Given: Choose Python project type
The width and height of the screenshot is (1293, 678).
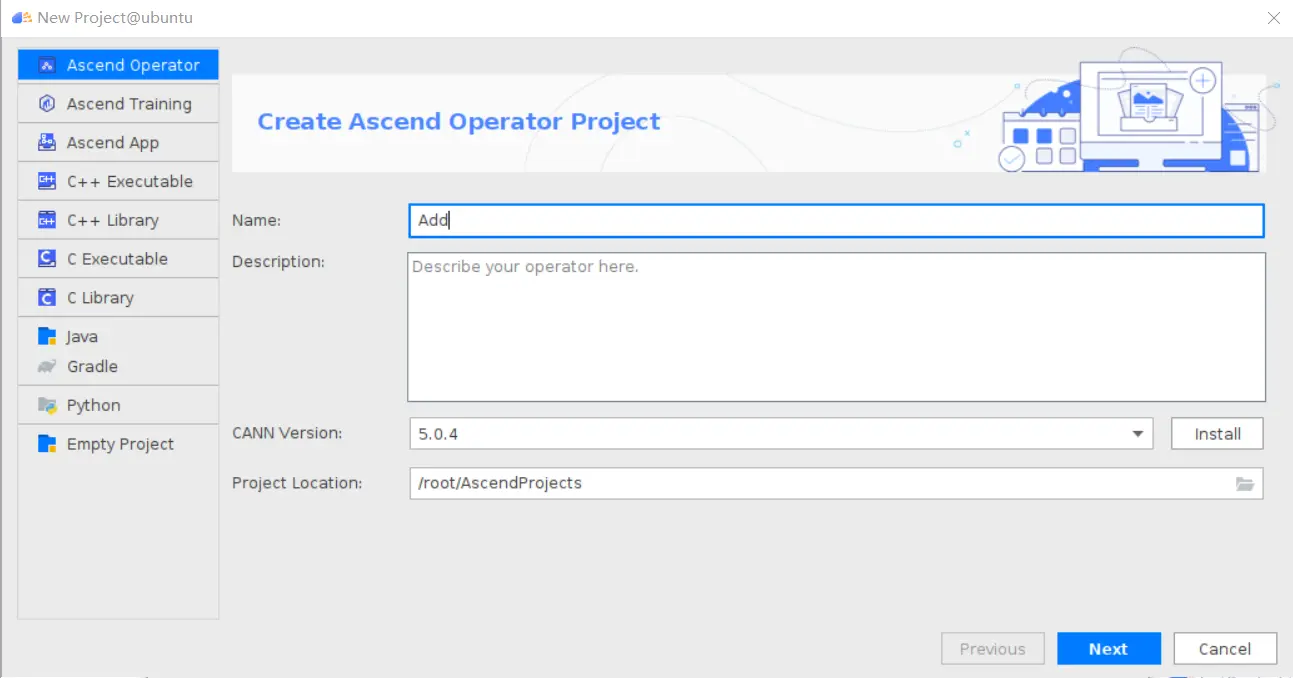Looking at the screenshot, I should click(118, 405).
